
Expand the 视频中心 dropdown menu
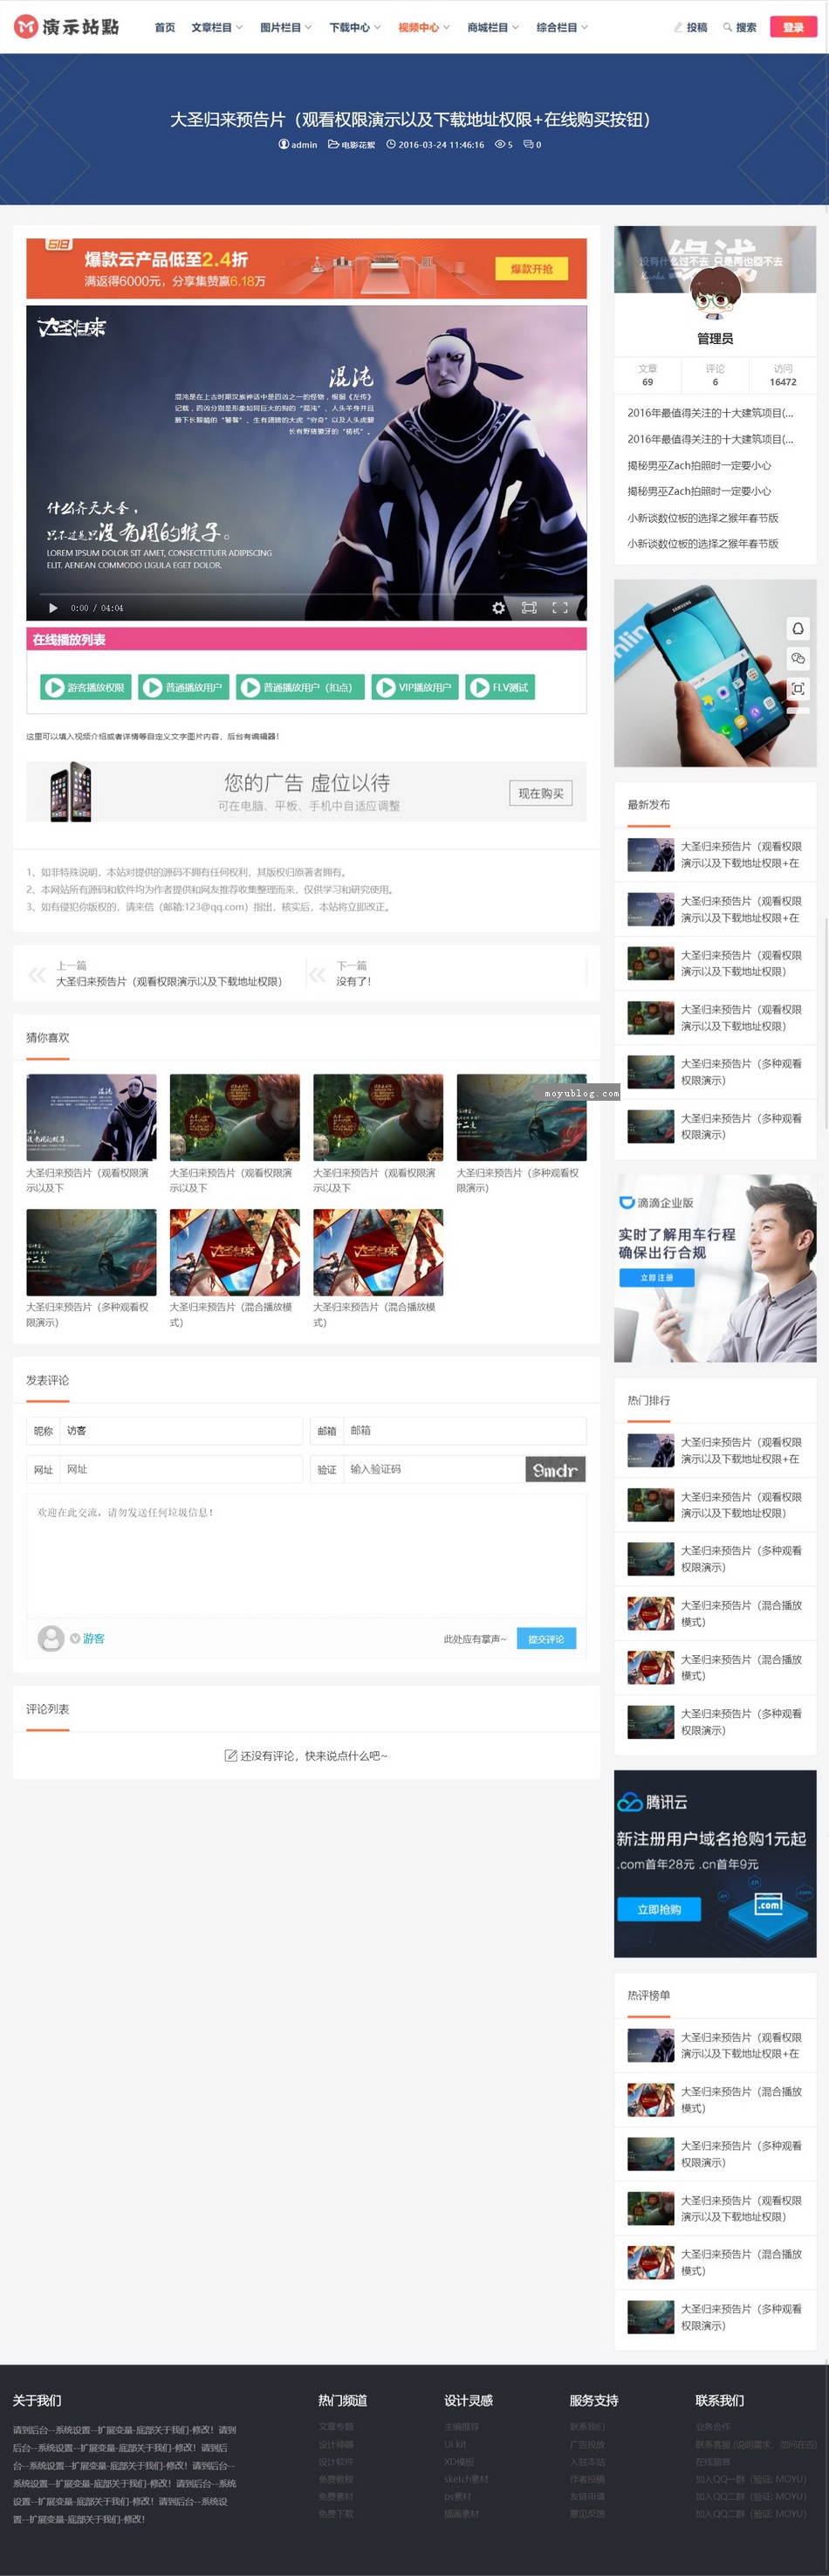[424, 27]
